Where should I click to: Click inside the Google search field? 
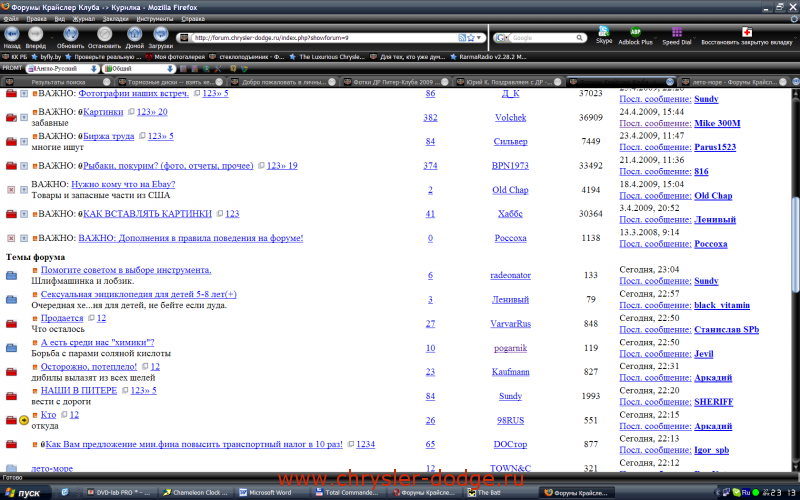[x=542, y=38]
